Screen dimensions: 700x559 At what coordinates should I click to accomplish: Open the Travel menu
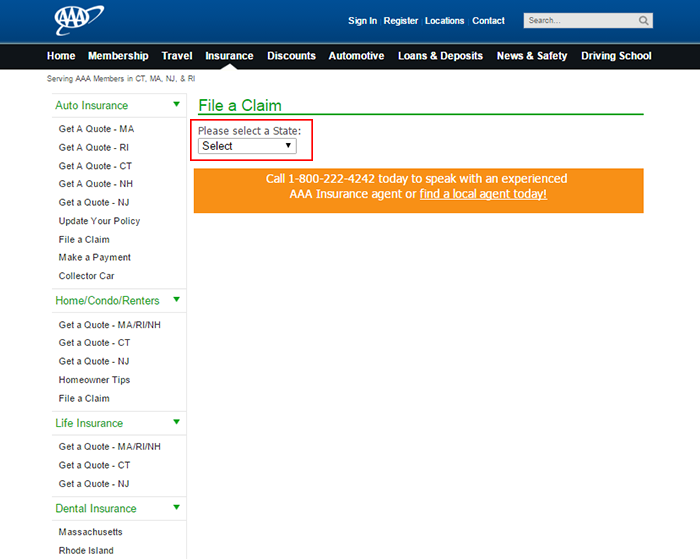(177, 56)
